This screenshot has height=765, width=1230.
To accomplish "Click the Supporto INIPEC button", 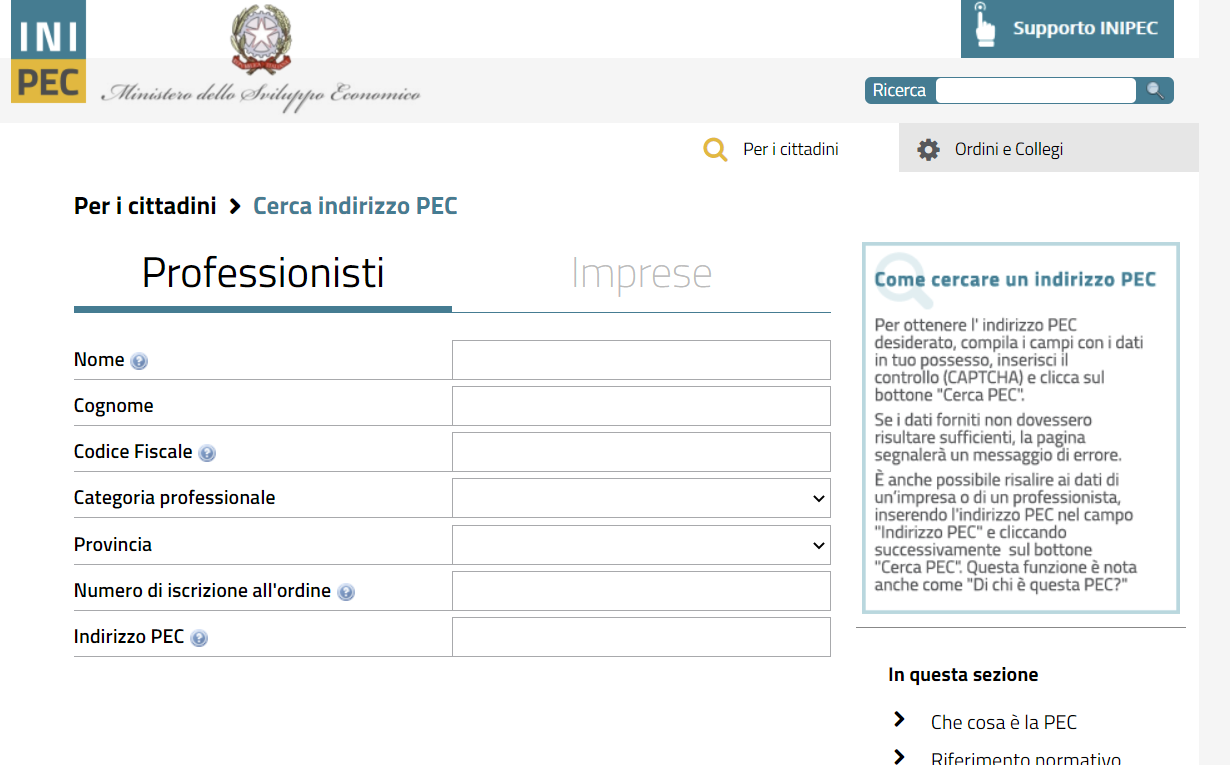I will point(1067,28).
